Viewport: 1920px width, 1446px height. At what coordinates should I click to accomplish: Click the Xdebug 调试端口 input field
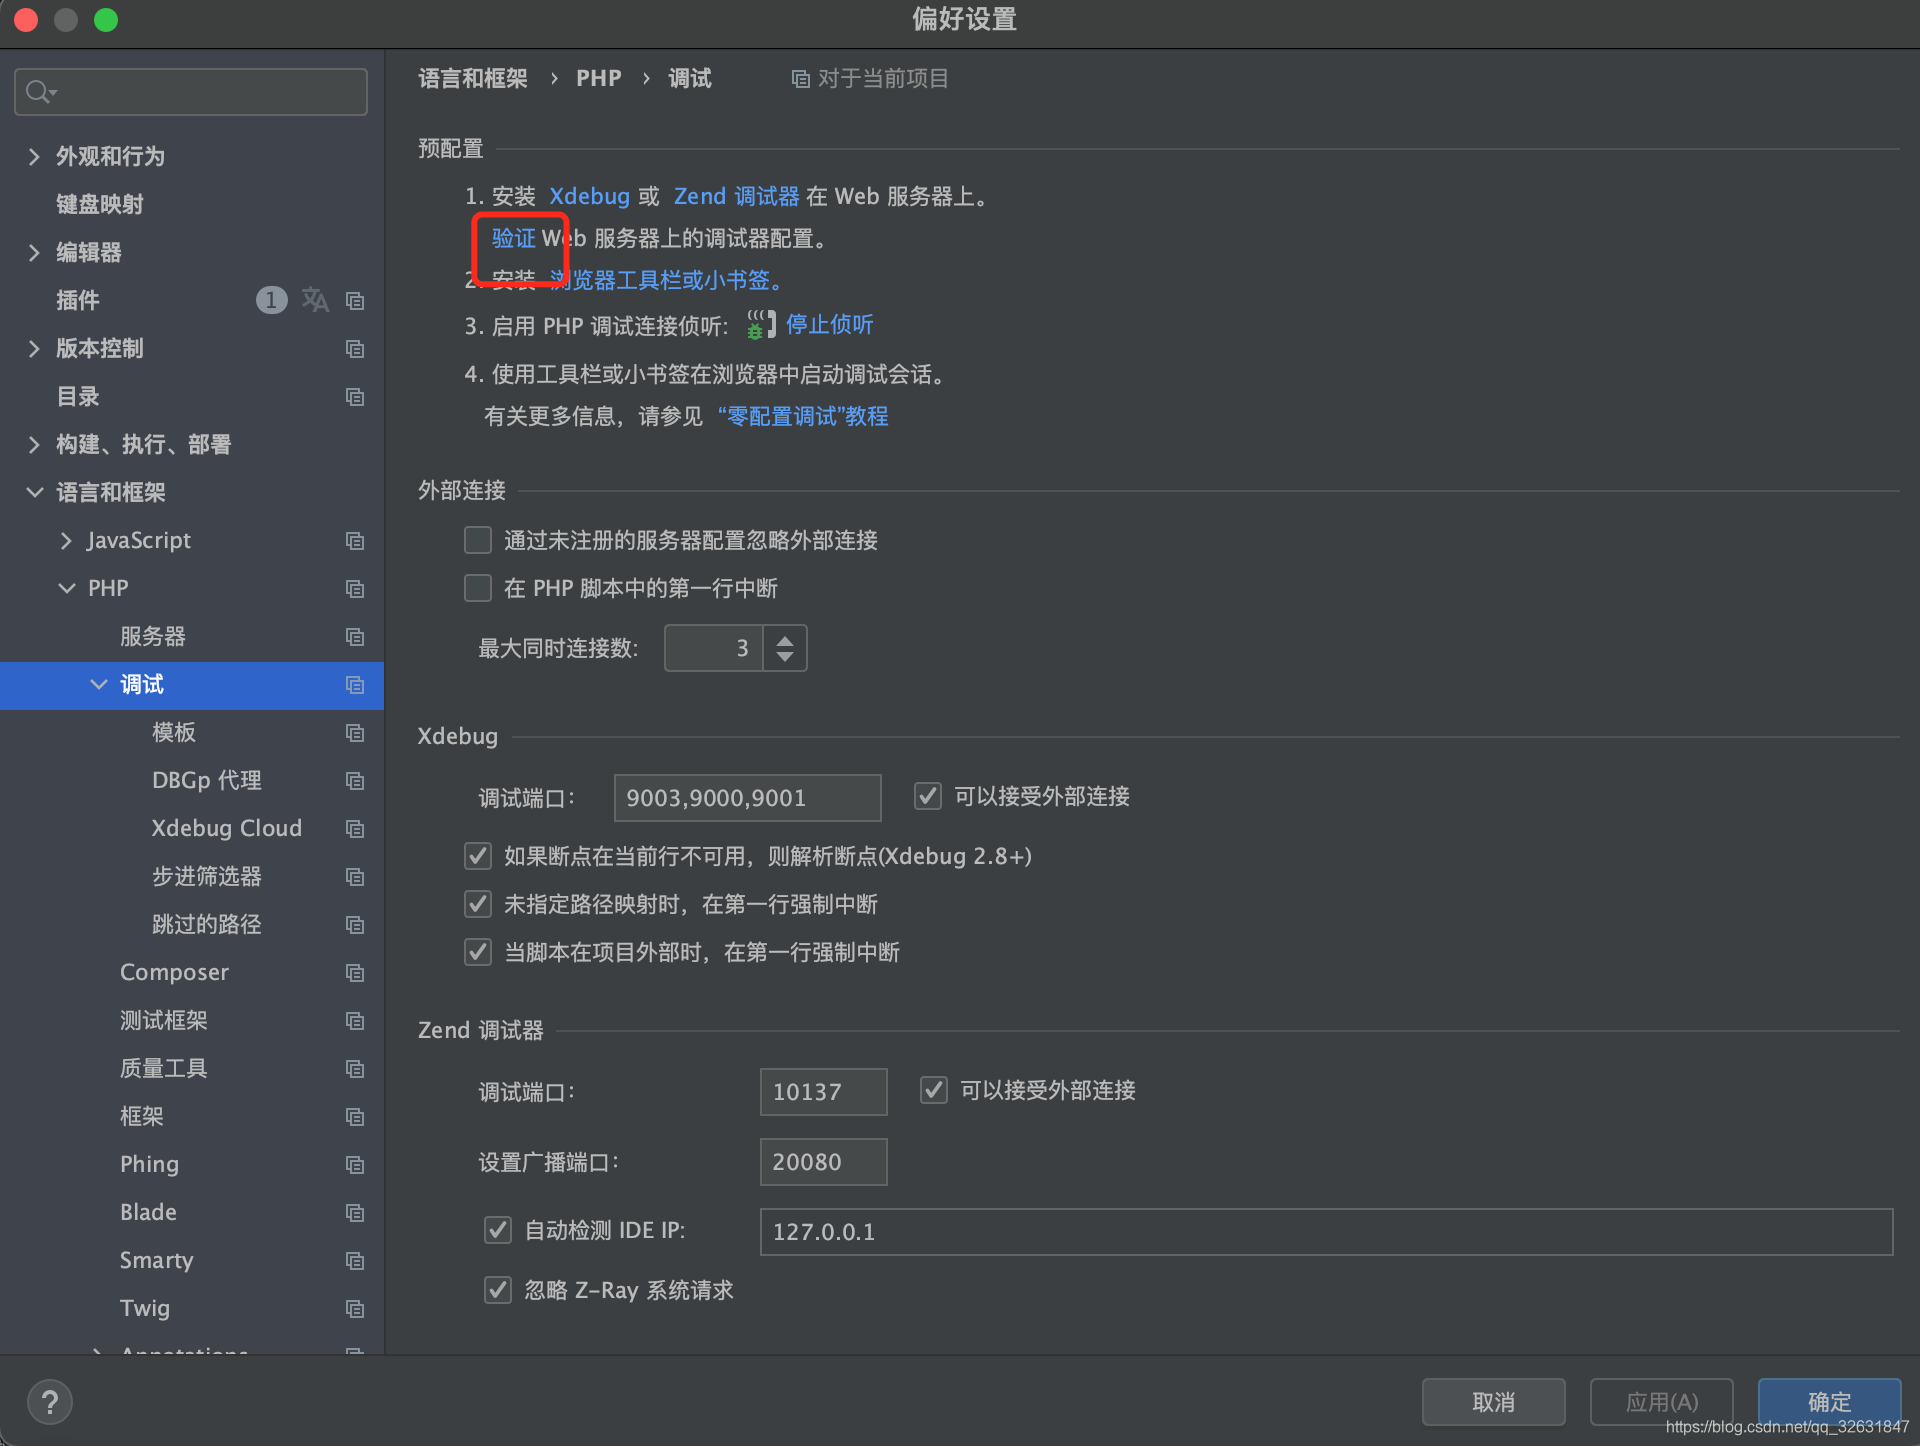[747, 797]
